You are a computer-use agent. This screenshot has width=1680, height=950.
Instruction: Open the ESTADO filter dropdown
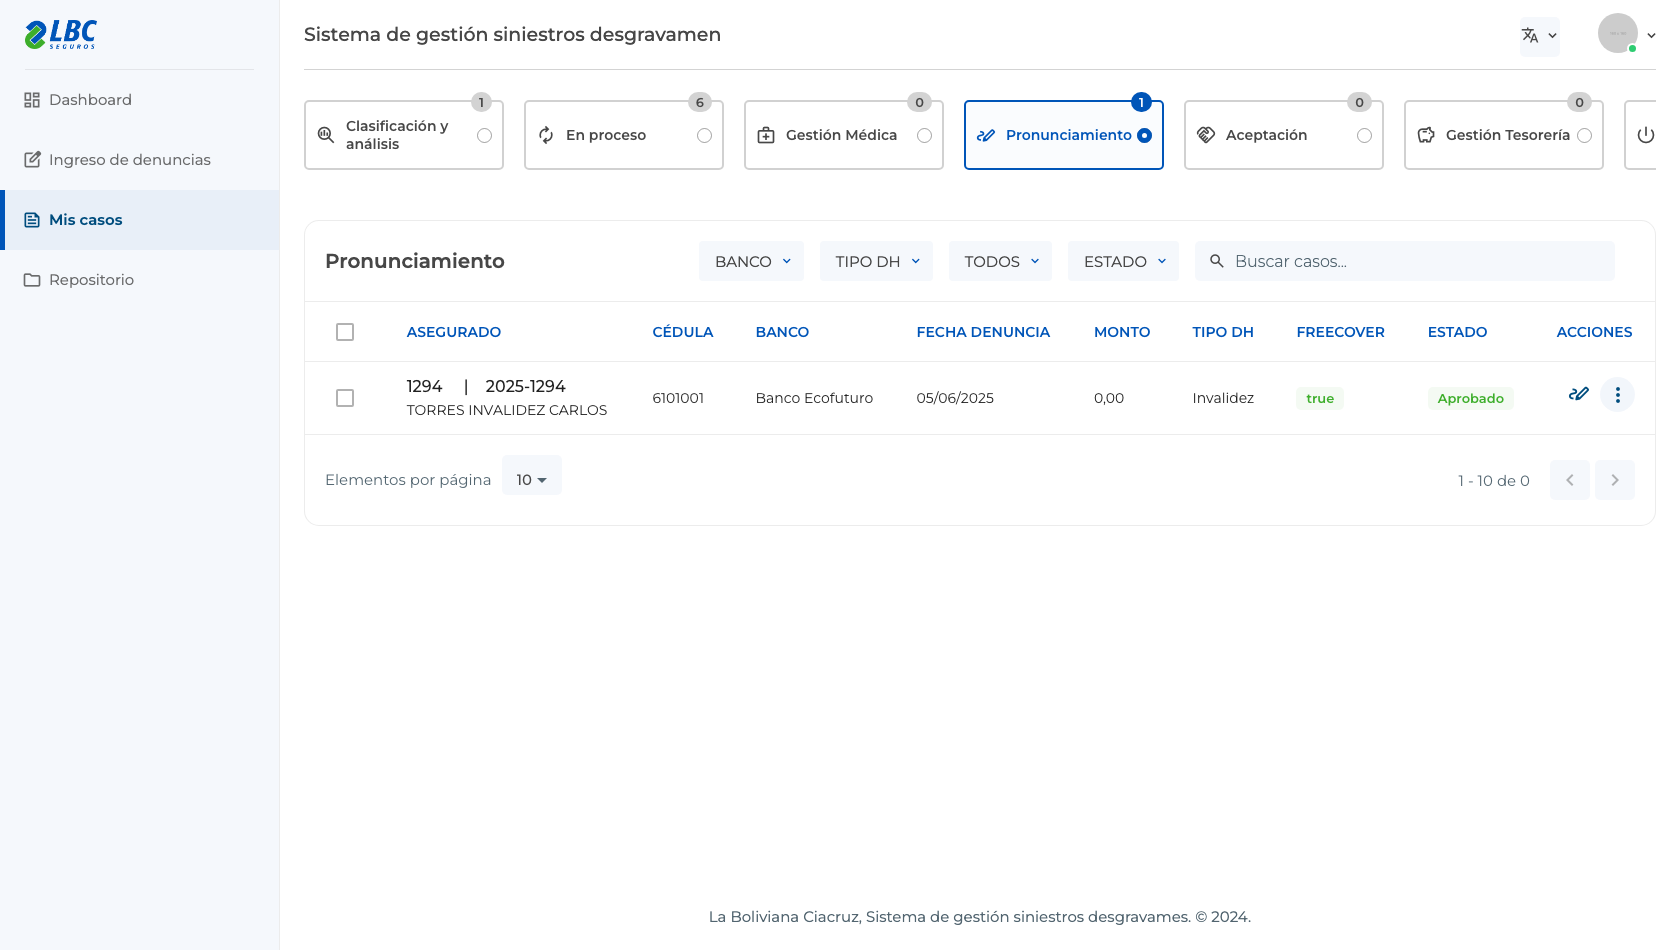1123,261
